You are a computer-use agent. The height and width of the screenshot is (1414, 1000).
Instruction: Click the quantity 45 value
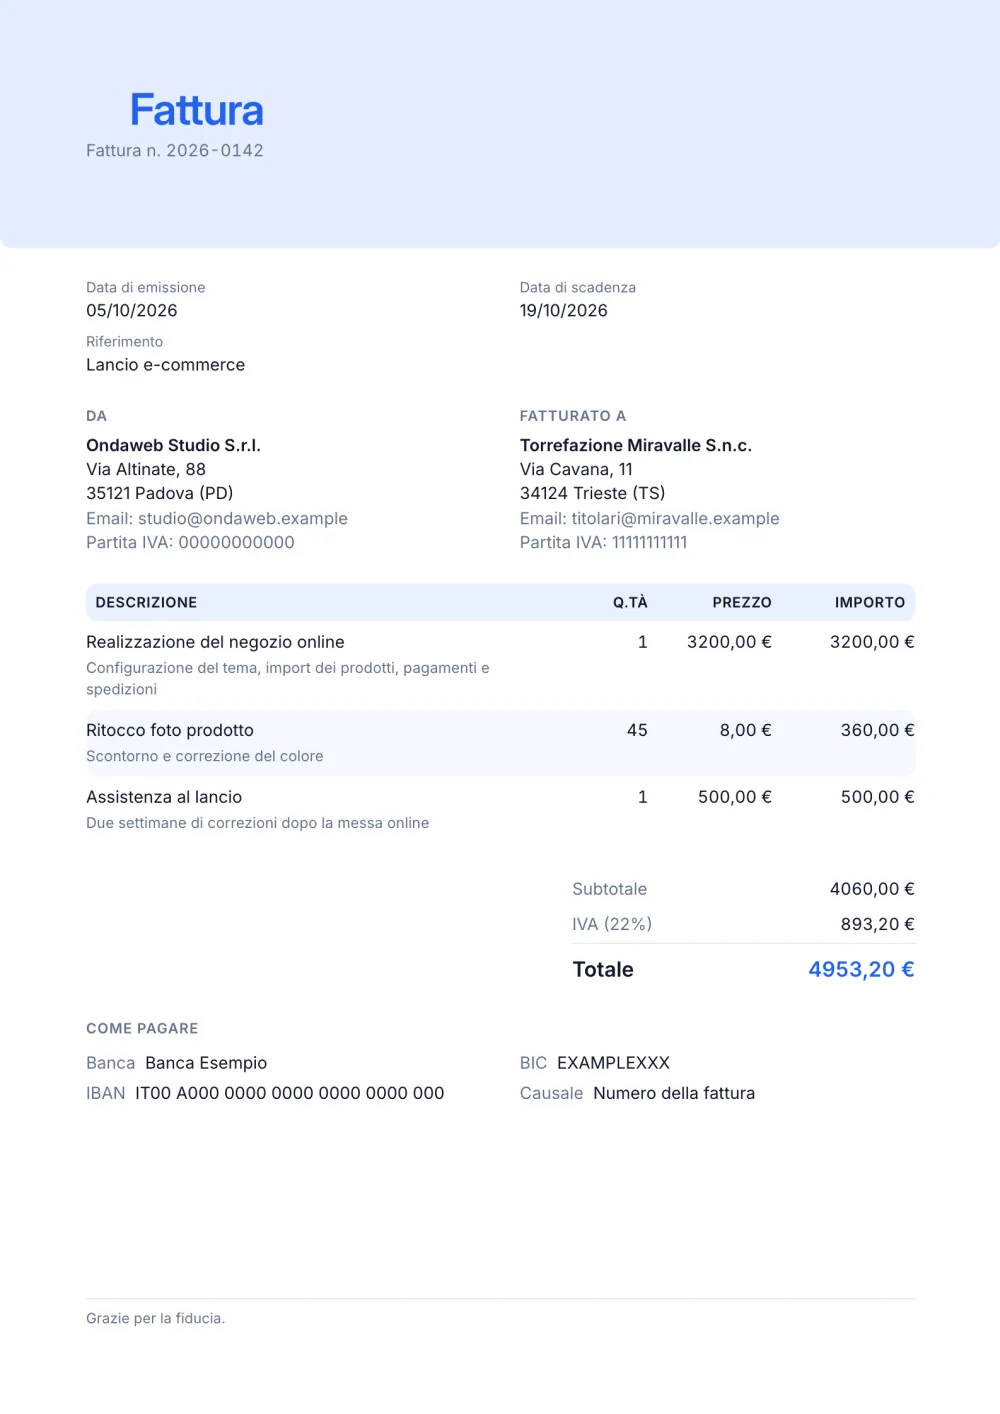click(637, 731)
